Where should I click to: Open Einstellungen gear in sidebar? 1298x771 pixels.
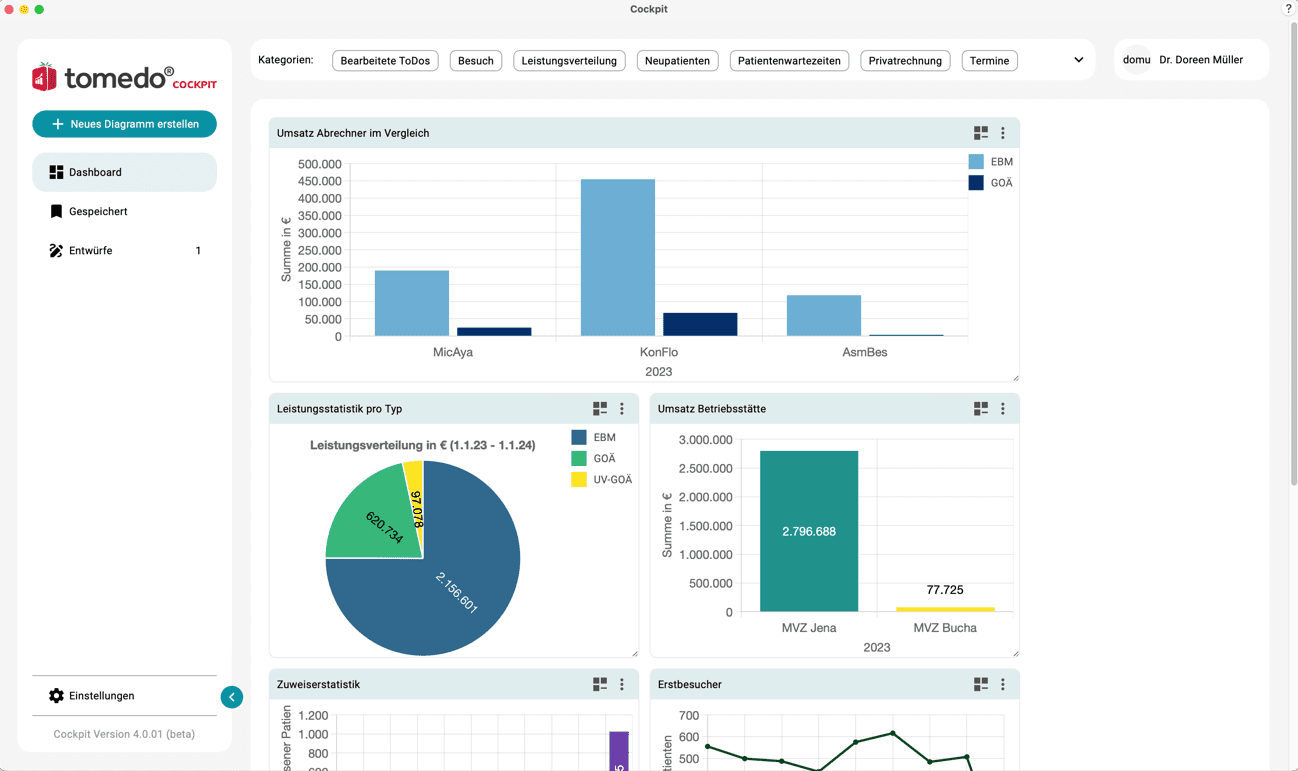[x=57, y=696]
